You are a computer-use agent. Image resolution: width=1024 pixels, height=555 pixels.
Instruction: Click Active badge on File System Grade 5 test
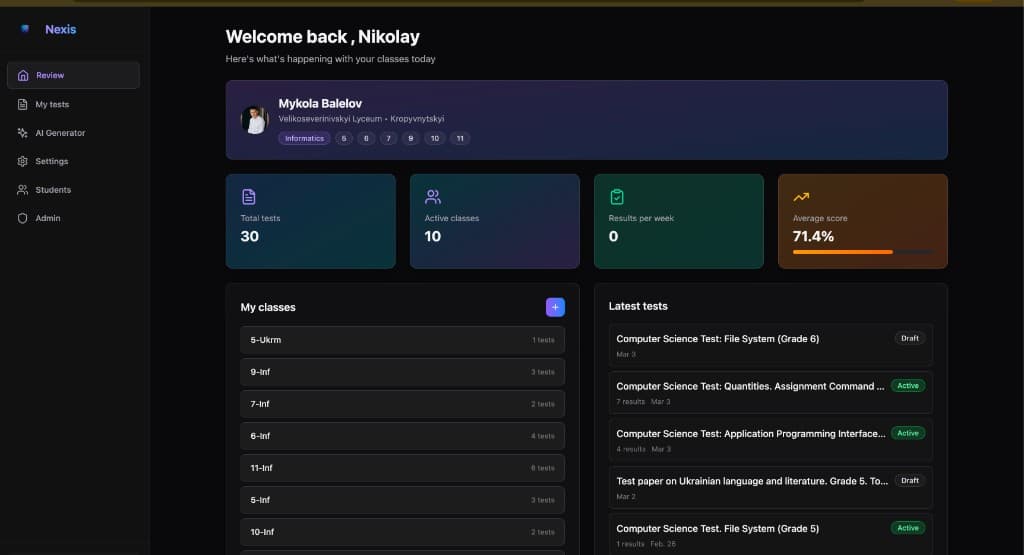click(908, 528)
